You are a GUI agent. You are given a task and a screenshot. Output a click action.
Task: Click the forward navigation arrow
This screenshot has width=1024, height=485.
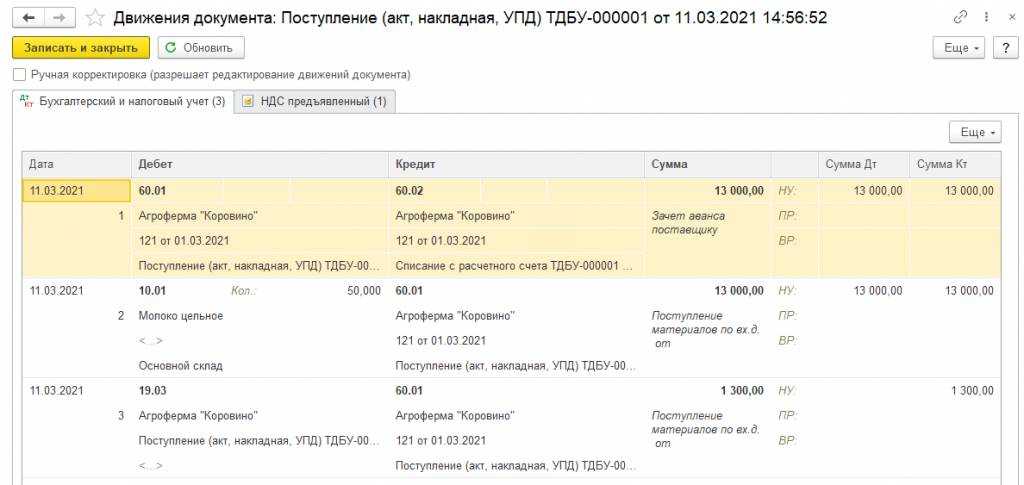[x=60, y=18]
